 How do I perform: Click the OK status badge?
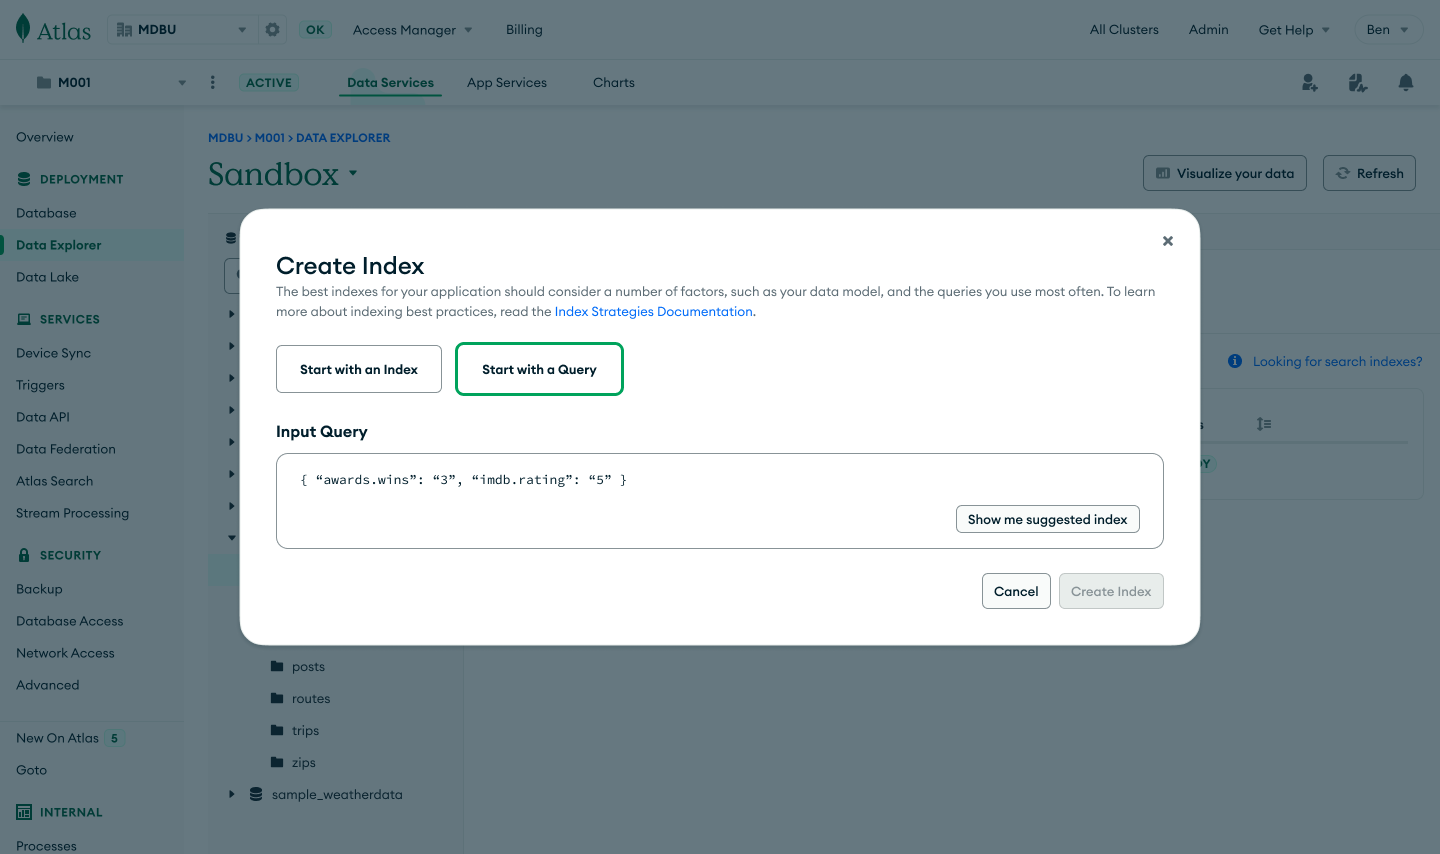315,30
